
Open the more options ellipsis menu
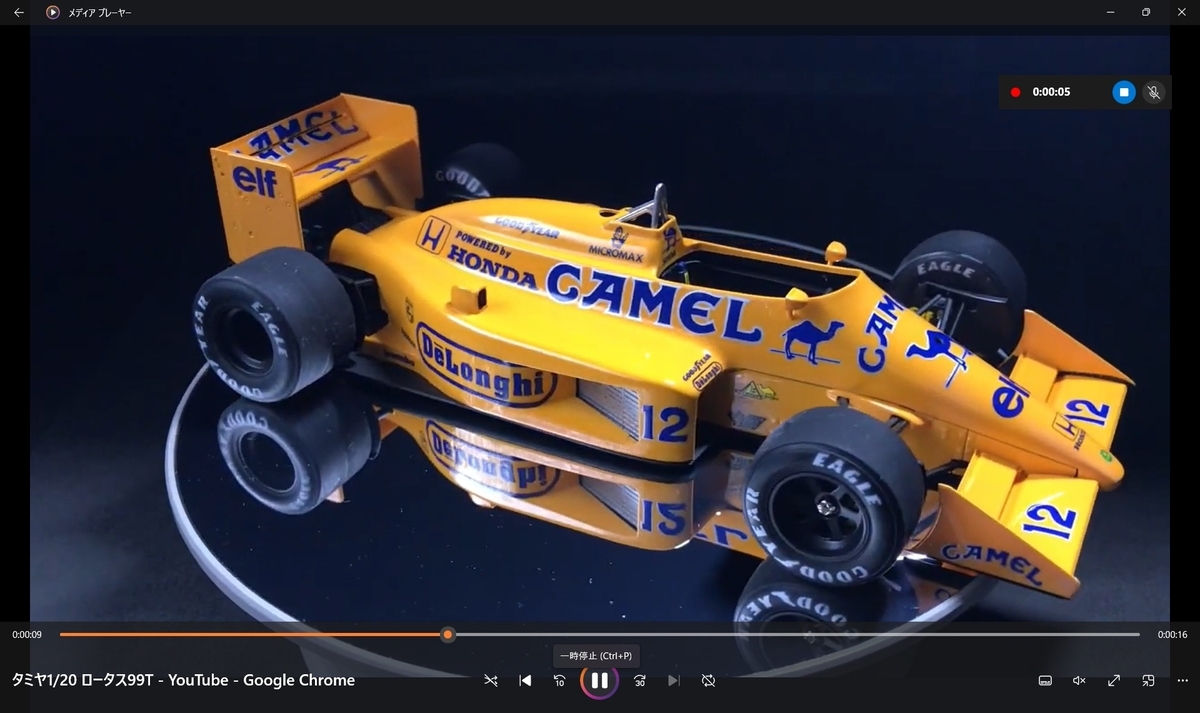point(1182,680)
